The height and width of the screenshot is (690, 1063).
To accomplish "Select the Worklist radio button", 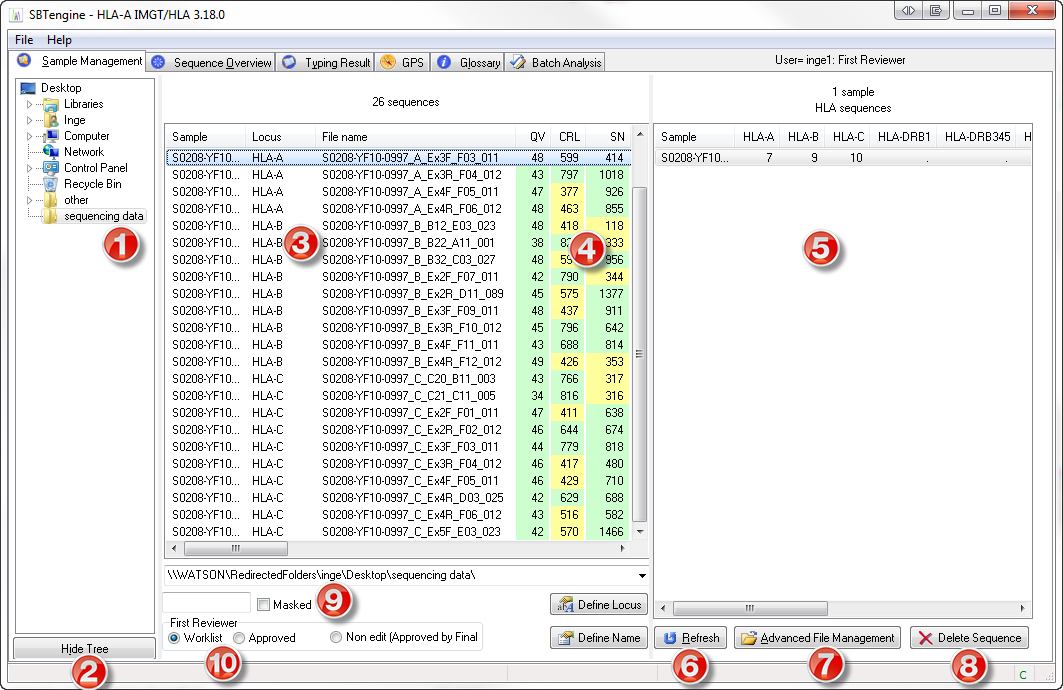I will point(174,638).
